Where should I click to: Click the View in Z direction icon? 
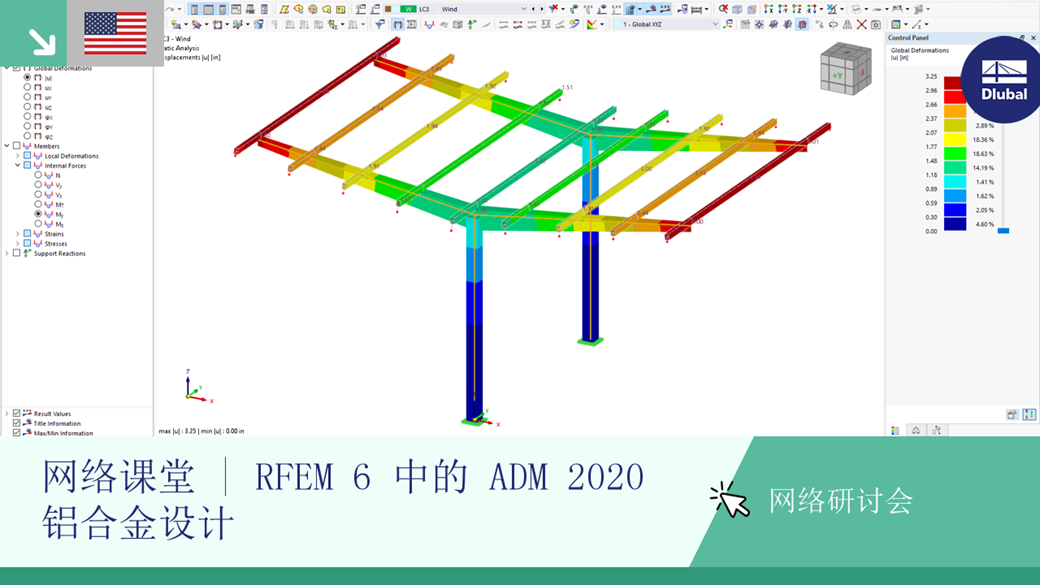tap(797, 9)
